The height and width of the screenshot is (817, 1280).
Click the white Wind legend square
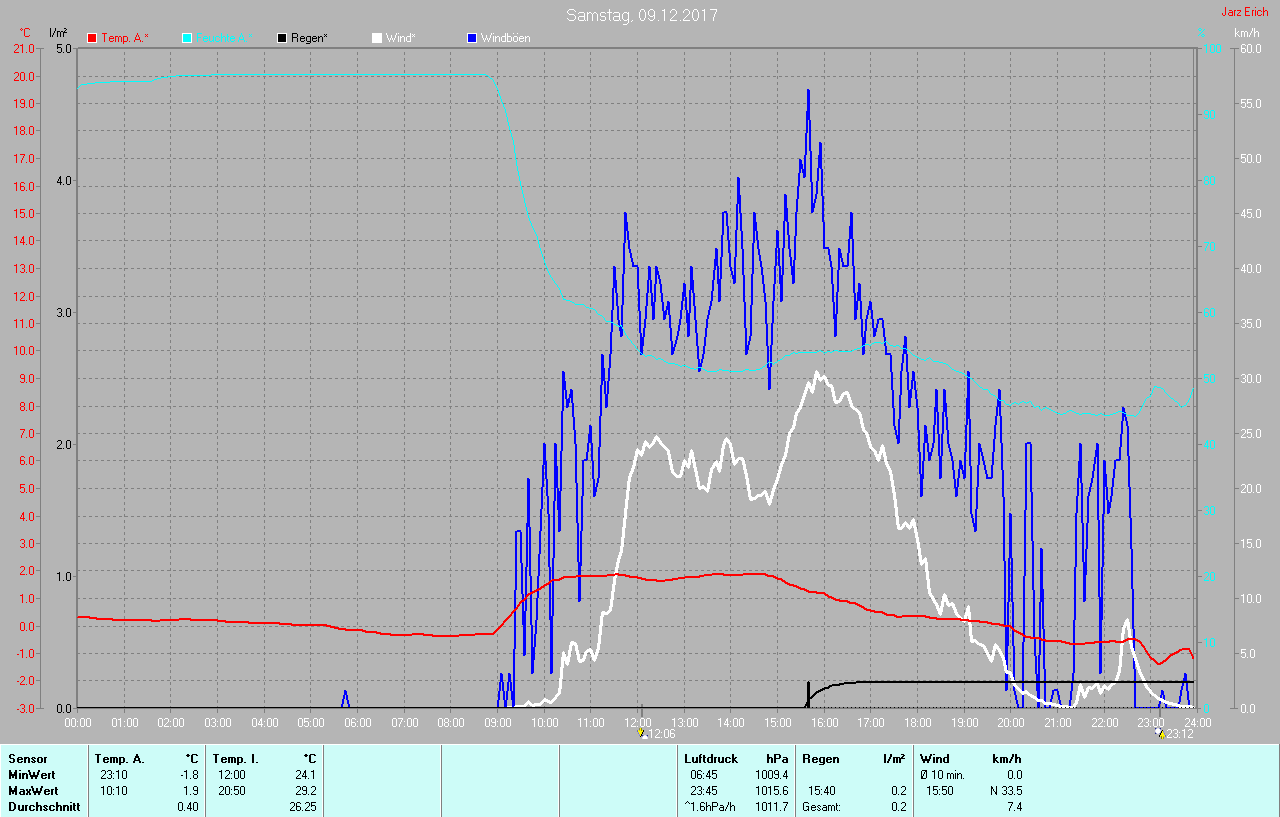pyautogui.click(x=377, y=38)
